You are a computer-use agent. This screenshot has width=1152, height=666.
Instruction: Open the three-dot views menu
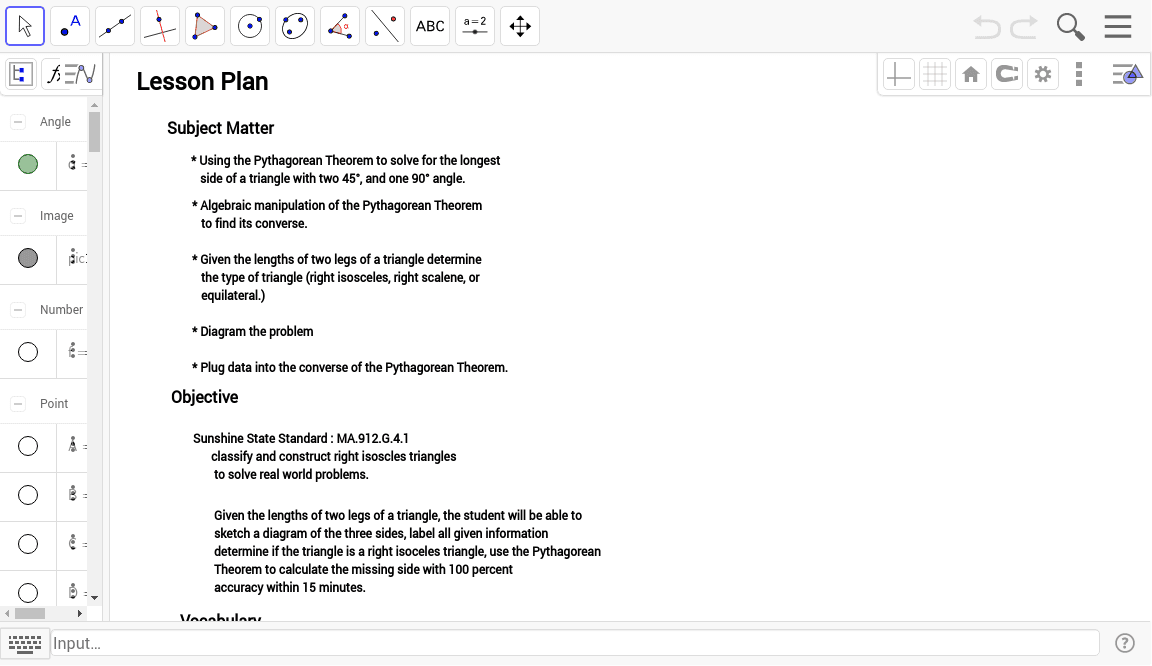point(1079,74)
